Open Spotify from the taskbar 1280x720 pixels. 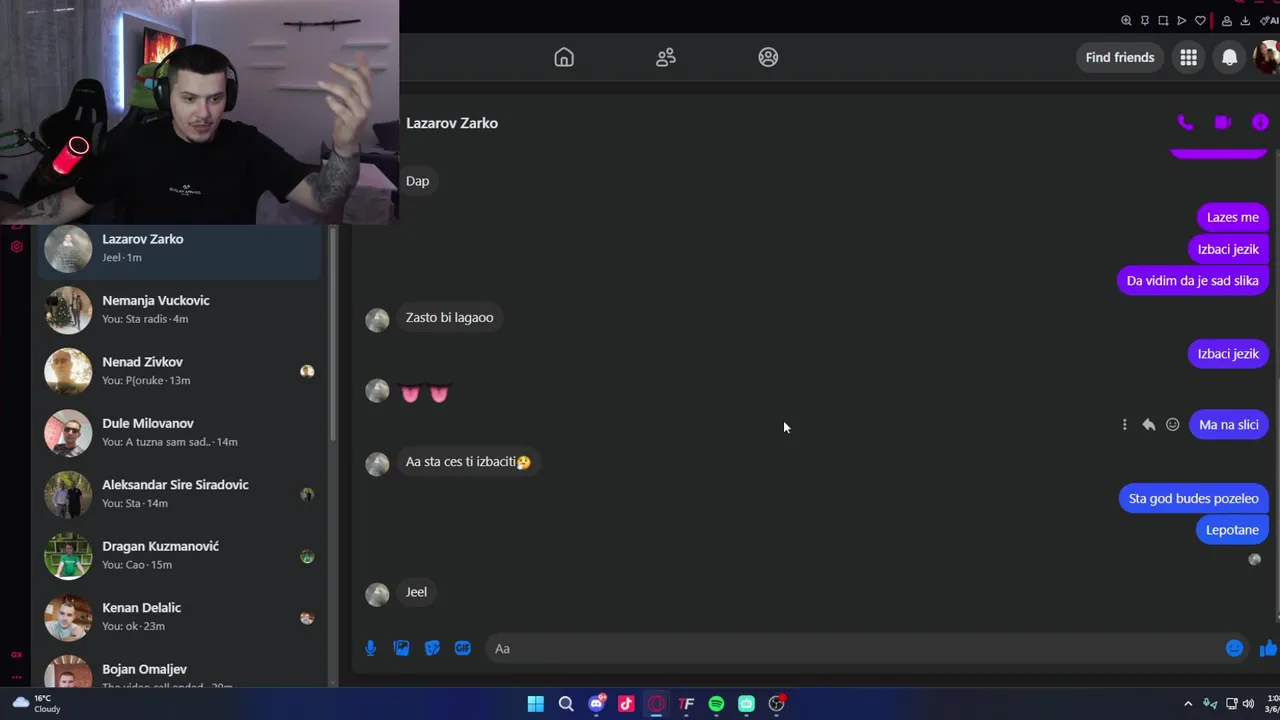(716, 704)
